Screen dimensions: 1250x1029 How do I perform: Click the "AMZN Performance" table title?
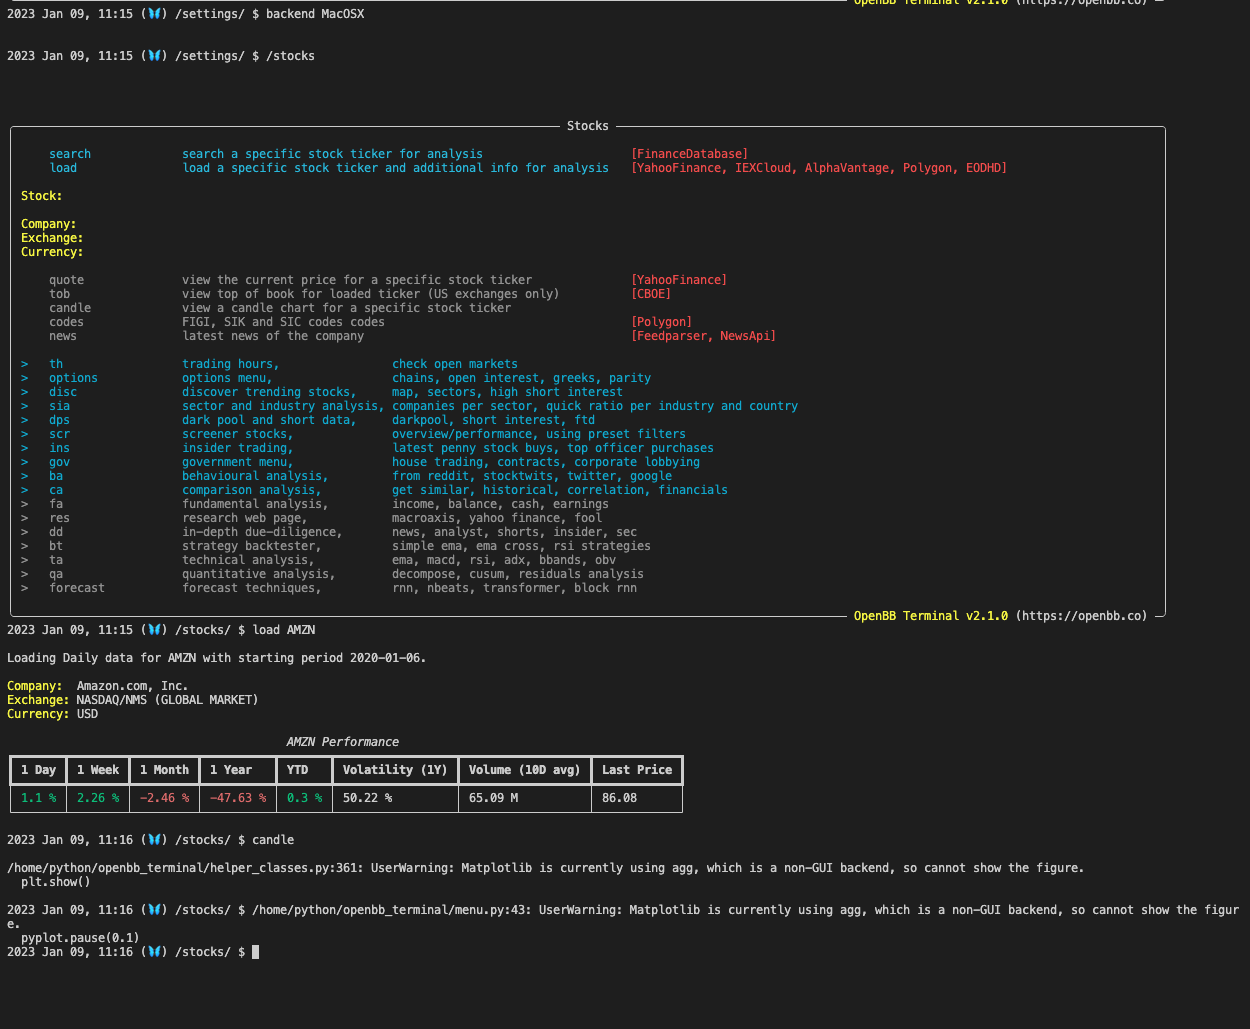click(343, 742)
